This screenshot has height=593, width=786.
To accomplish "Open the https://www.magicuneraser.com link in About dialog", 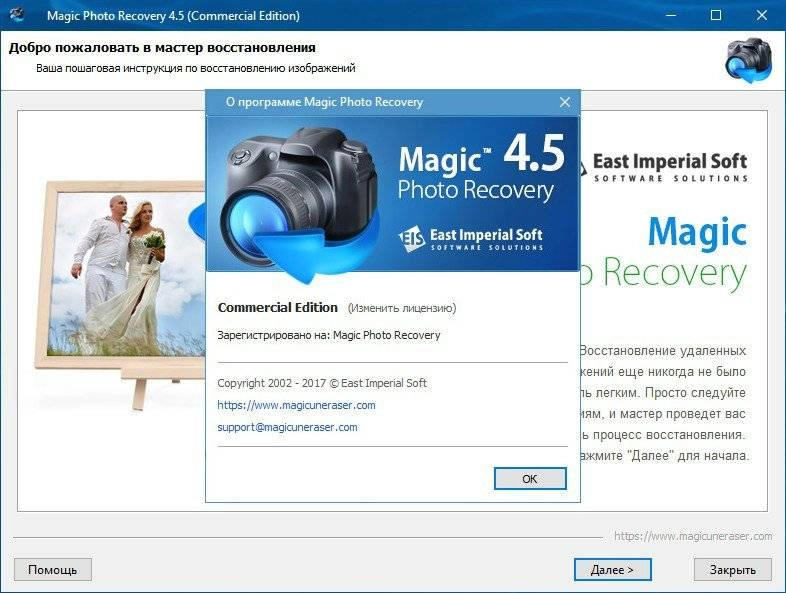I will coord(296,405).
